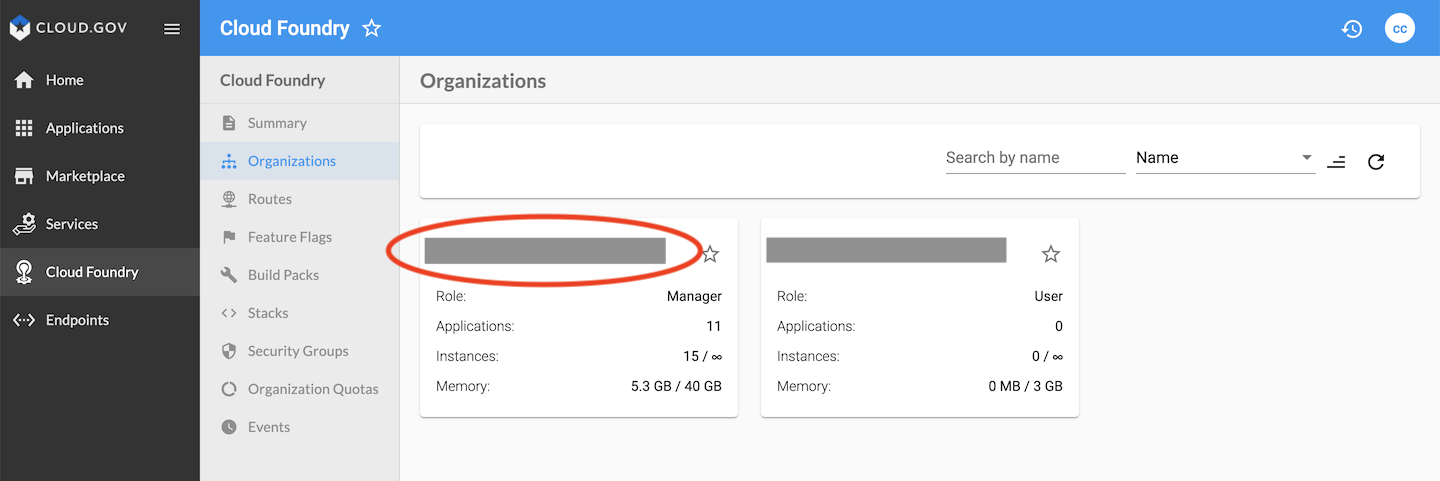Open the Routes page

pos(300,199)
